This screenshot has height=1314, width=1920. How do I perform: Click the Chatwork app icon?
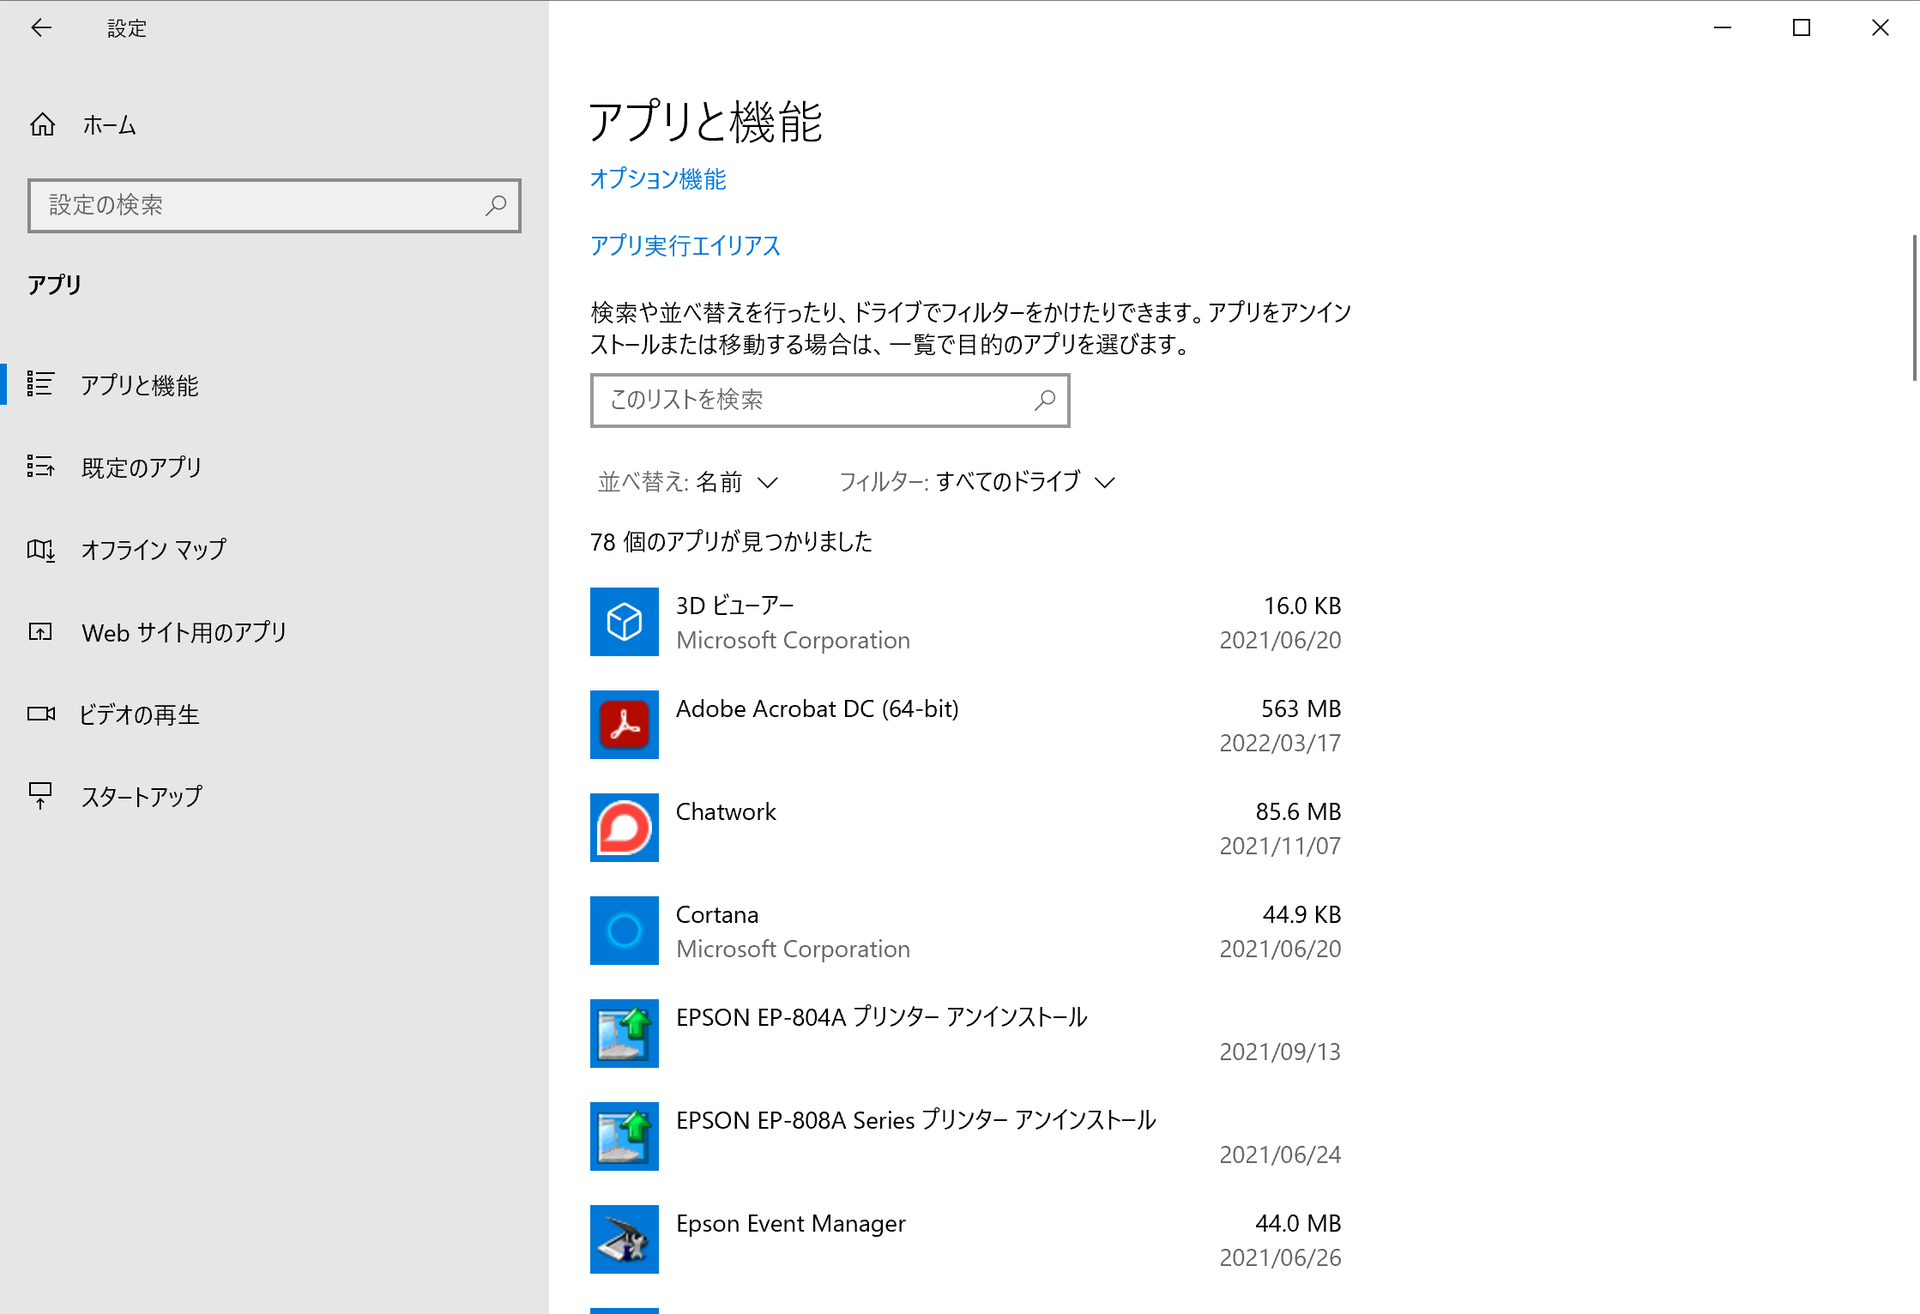tap(624, 828)
